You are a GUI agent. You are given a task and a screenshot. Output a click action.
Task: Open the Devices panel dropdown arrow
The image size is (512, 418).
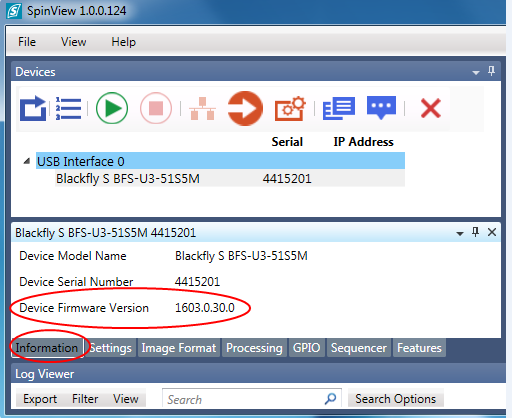pyautogui.click(x=476, y=72)
